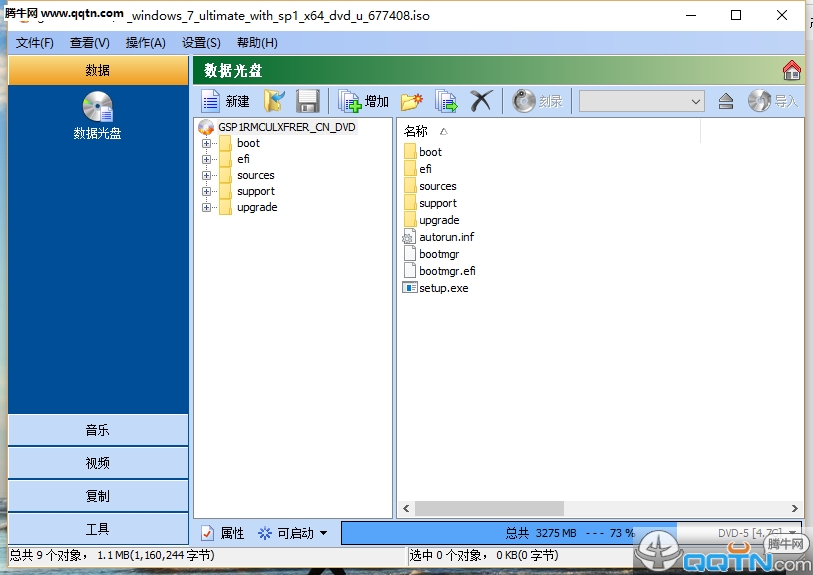Switch to the 复制 sidebar section
The width and height of the screenshot is (813, 575).
98,496
